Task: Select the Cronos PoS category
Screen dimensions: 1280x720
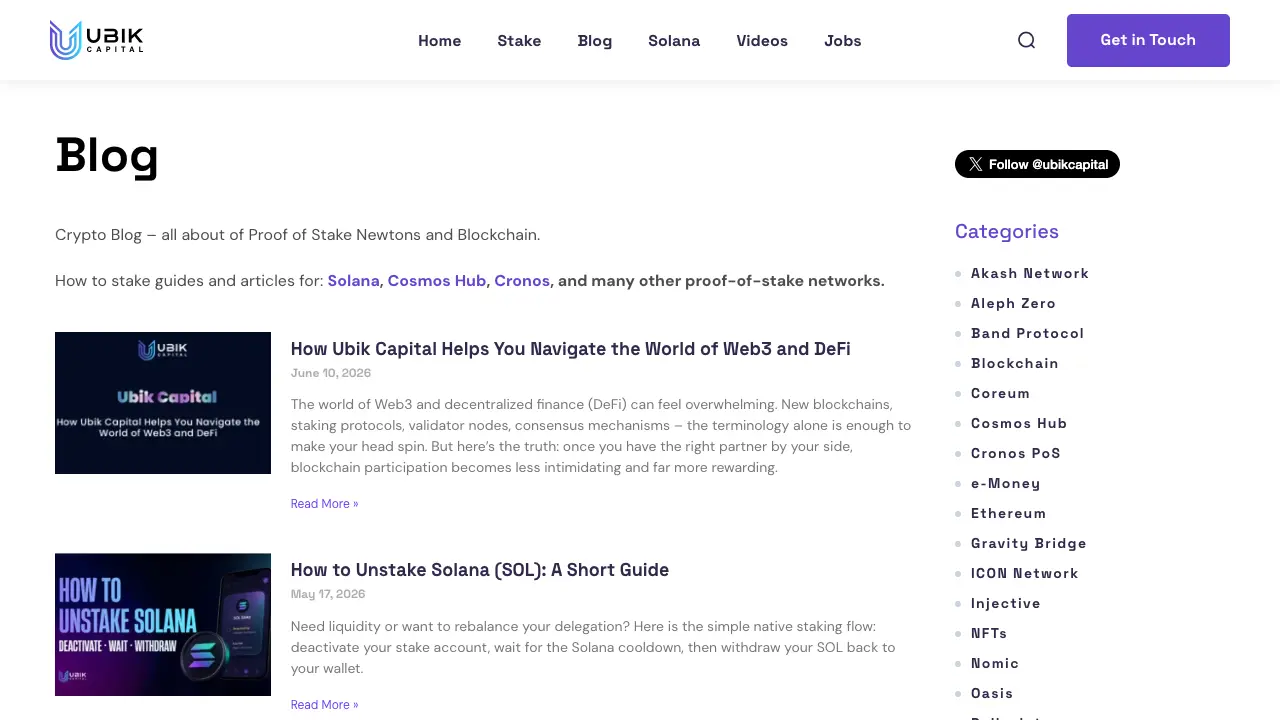Action: pyautogui.click(x=1016, y=453)
